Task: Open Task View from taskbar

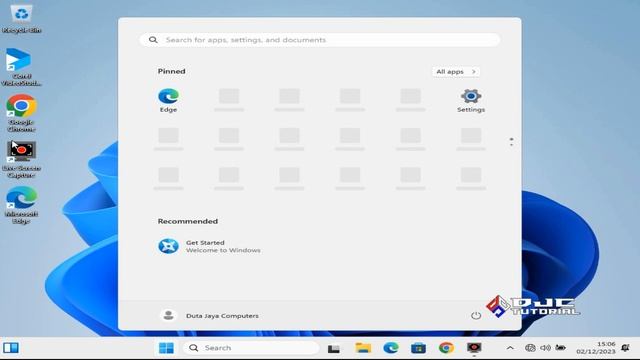Action: click(334, 348)
